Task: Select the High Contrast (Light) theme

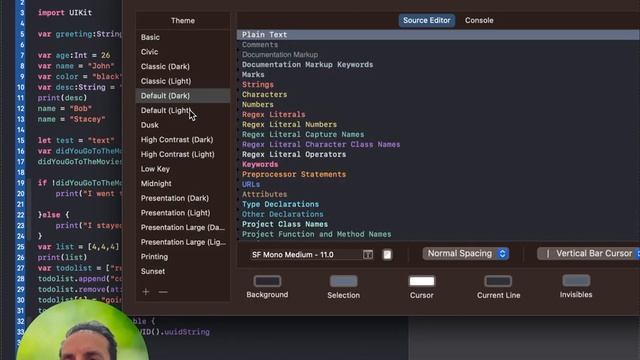Action: click(x=183, y=155)
